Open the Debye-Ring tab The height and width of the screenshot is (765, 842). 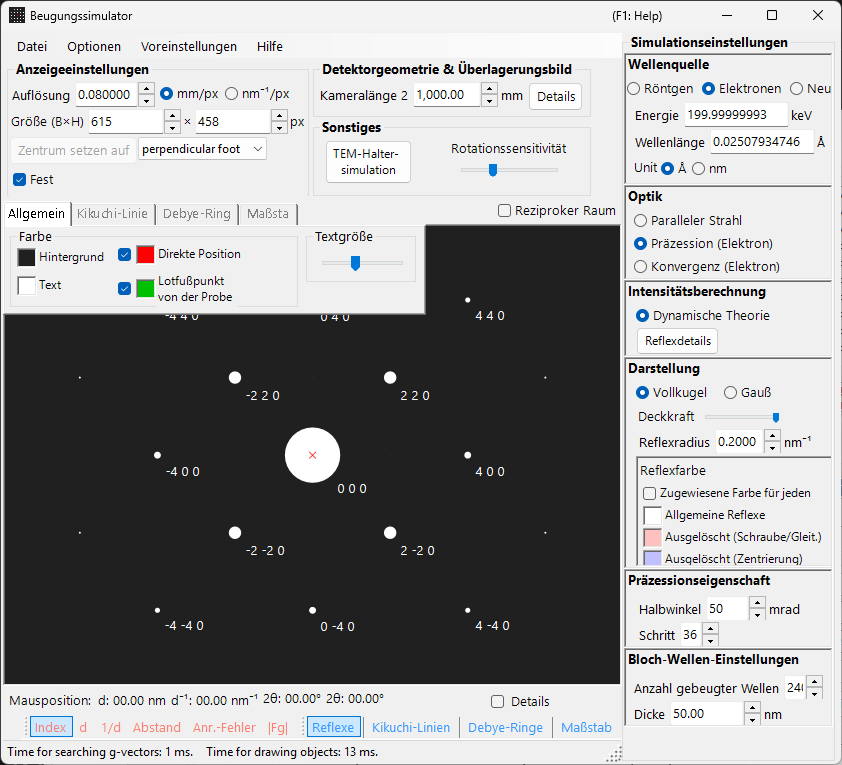197,214
